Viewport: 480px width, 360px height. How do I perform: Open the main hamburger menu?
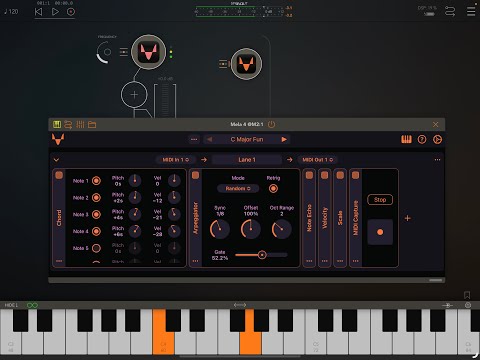471,12
